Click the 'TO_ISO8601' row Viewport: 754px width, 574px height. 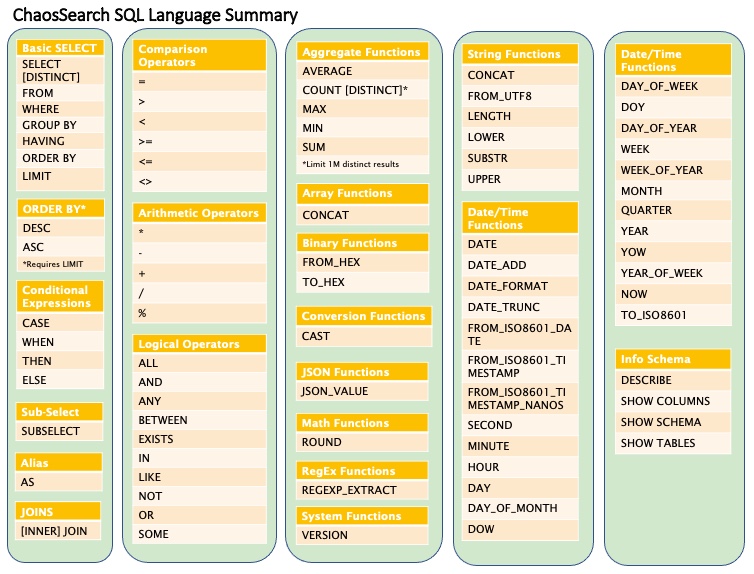(x=673, y=315)
